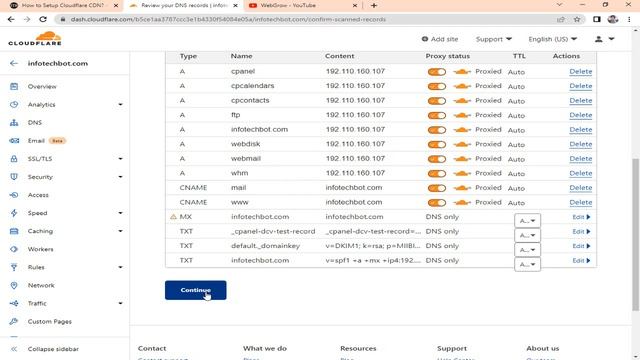Delete the cpanel A record

tap(580, 71)
